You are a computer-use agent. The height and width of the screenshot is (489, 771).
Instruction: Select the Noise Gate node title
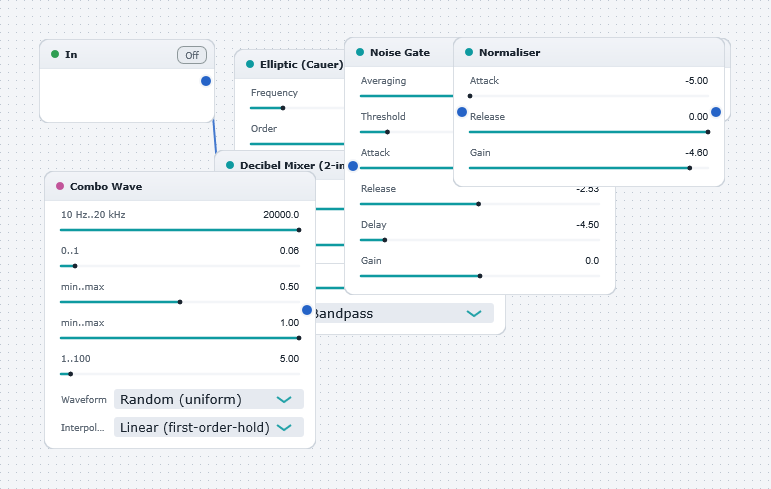[400, 53]
